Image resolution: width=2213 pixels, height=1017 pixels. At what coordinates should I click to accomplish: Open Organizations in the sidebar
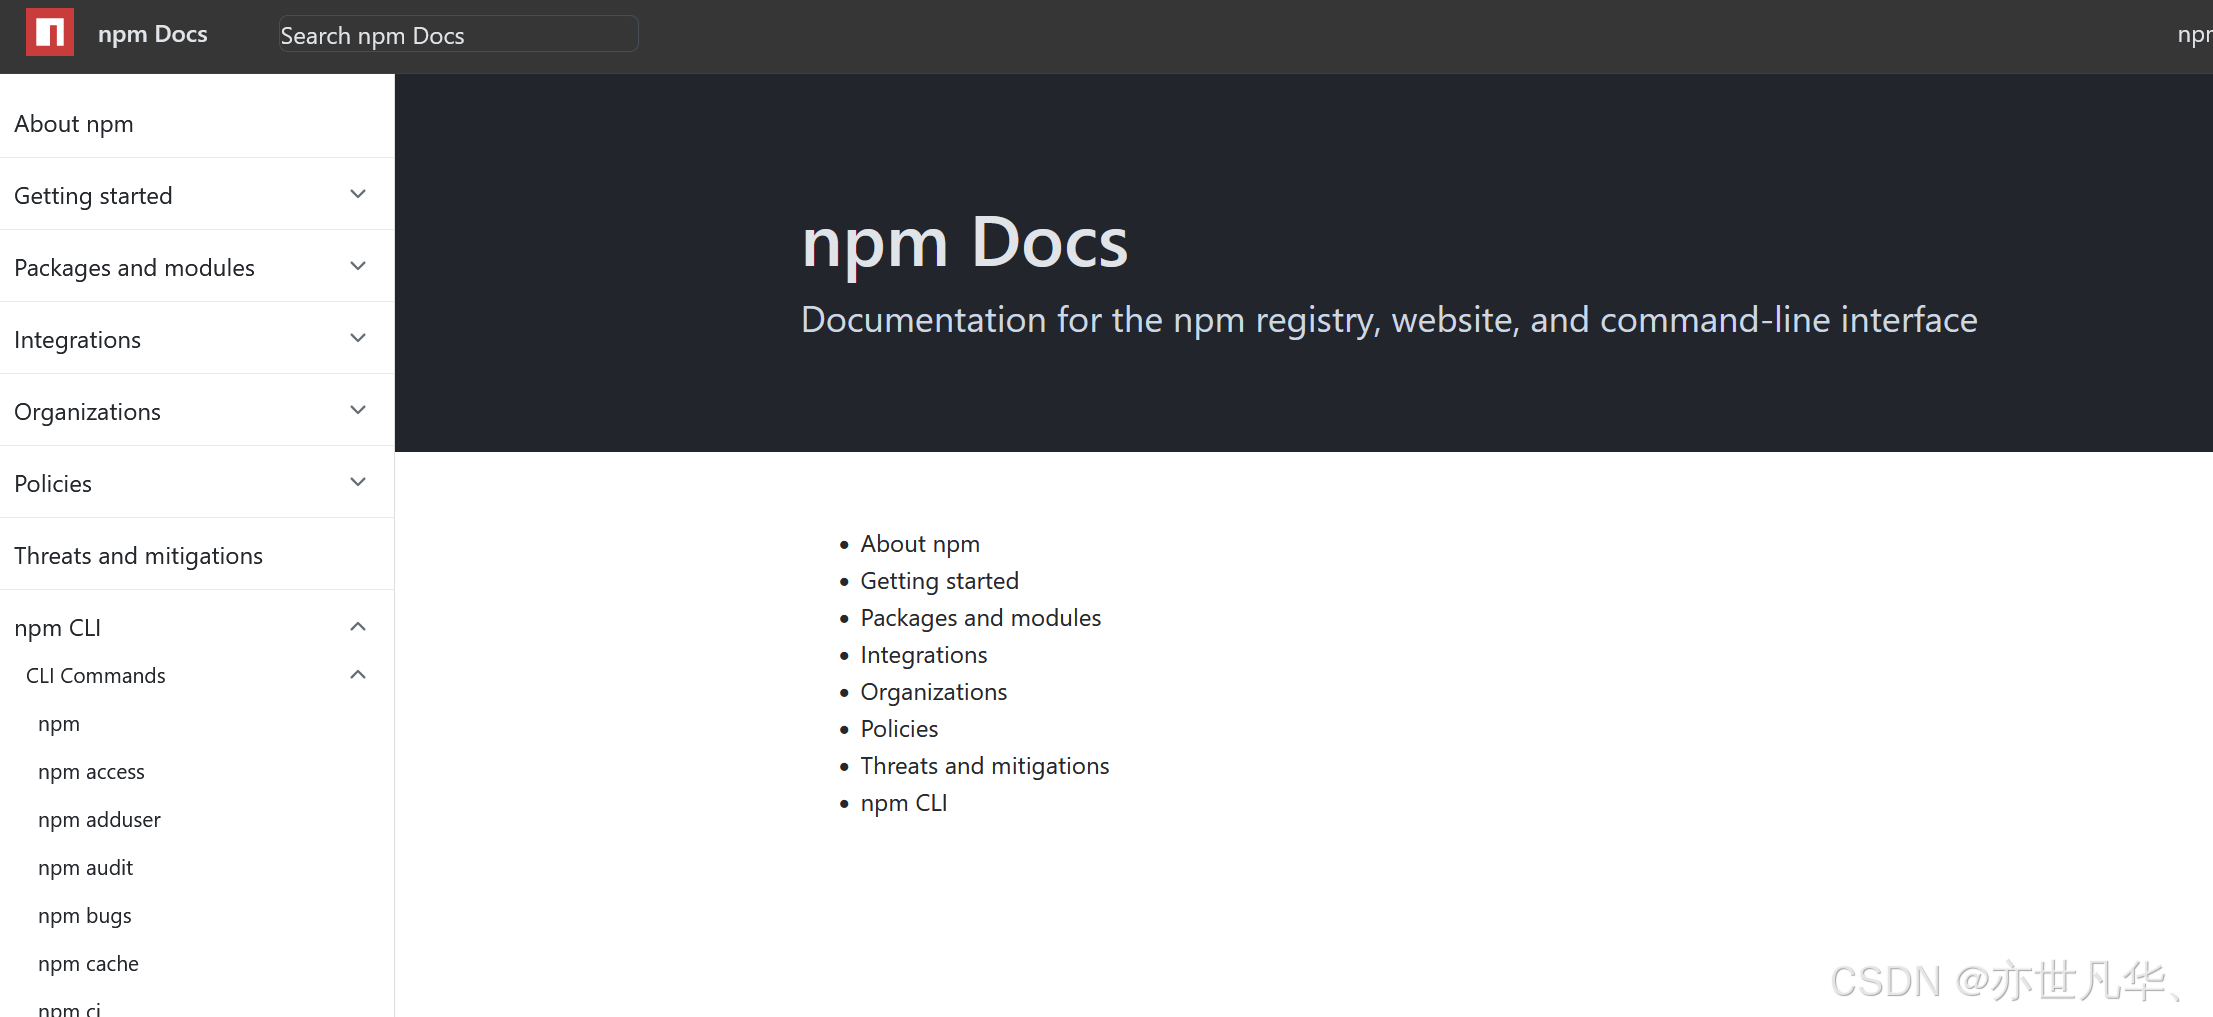[x=87, y=412]
